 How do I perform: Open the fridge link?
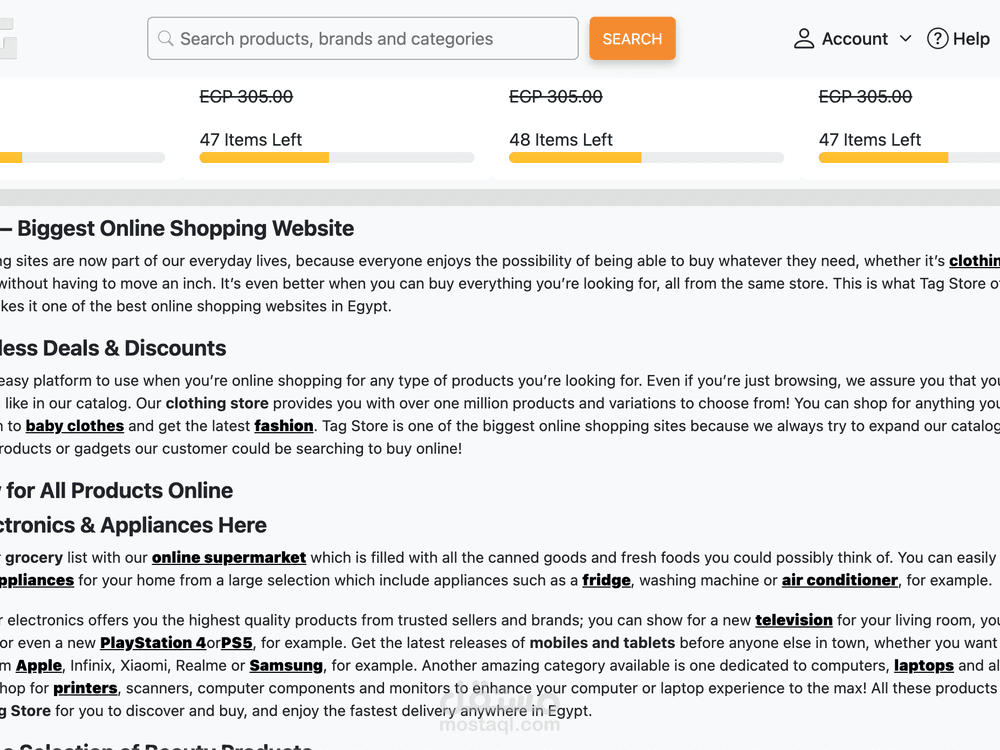click(607, 580)
